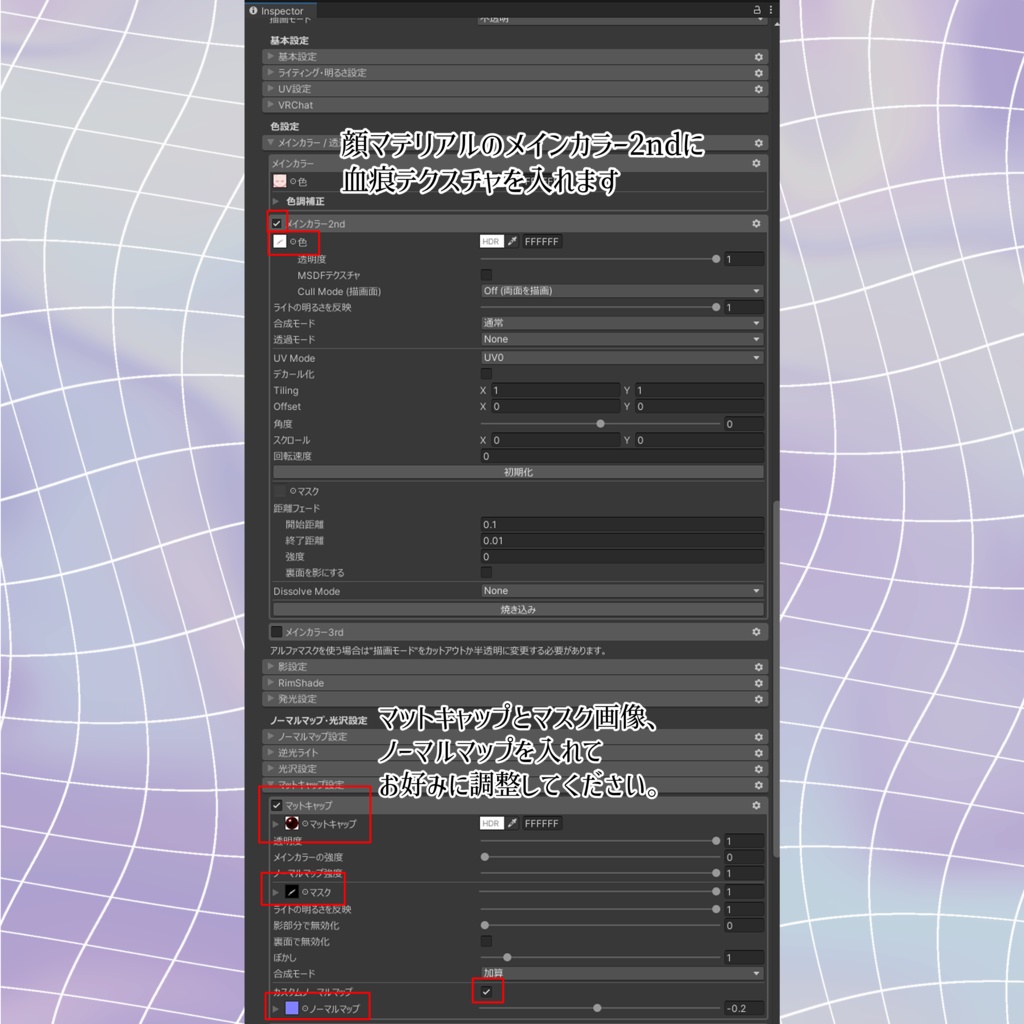Open gear menu for 光沢設定
This screenshot has width=1024, height=1024.
[758, 769]
